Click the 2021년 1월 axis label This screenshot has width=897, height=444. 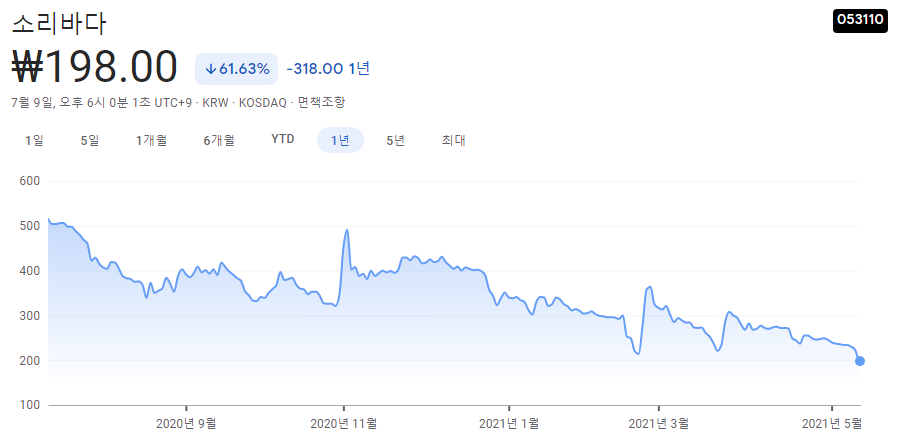[509, 424]
